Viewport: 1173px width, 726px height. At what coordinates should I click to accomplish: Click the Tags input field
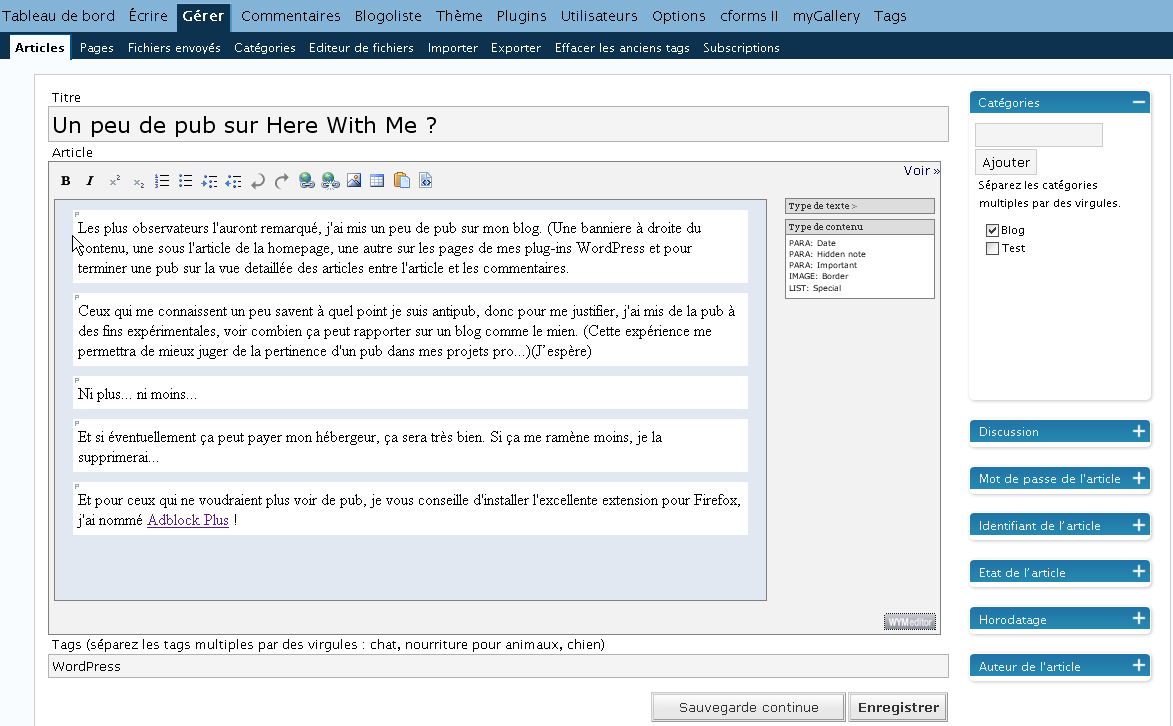point(497,666)
